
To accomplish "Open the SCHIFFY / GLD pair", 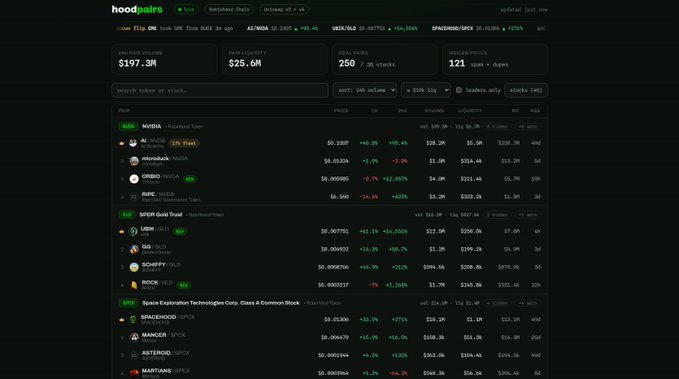I will 329,267.
